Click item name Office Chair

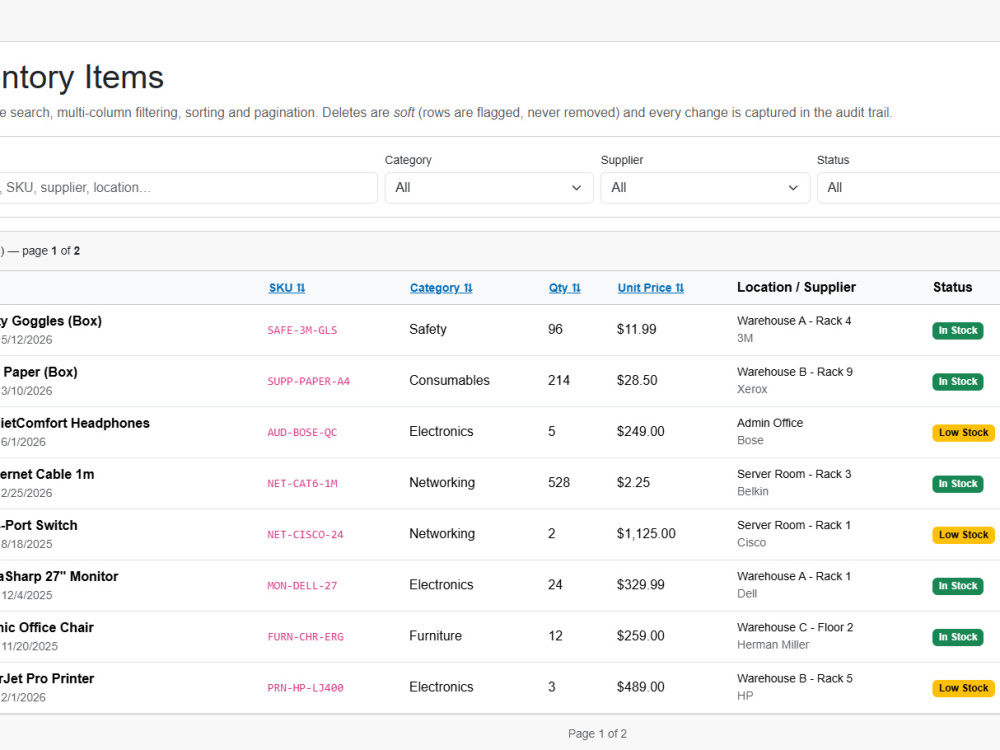pyautogui.click(x=47, y=628)
